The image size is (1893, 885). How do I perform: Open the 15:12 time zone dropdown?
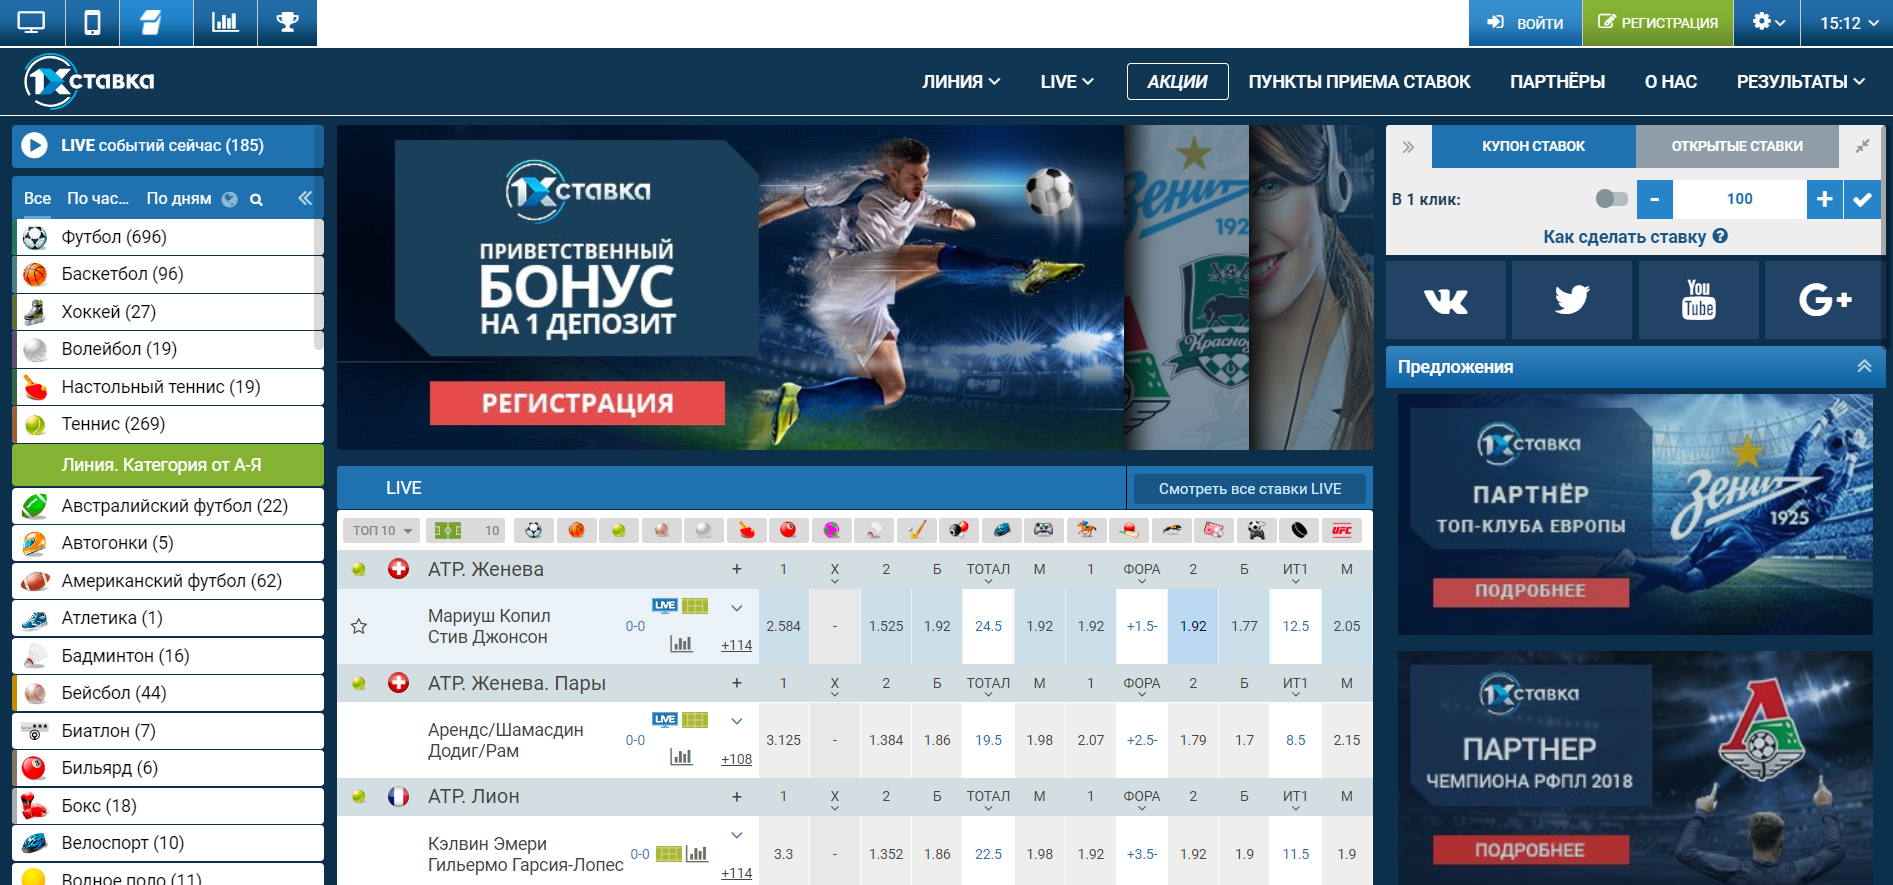pyautogui.click(x=1847, y=22)
